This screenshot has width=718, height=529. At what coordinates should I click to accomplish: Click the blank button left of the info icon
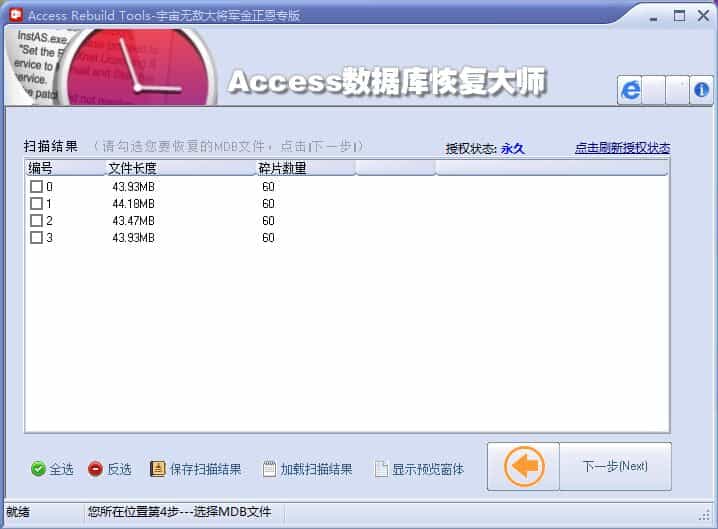point(677,90)
